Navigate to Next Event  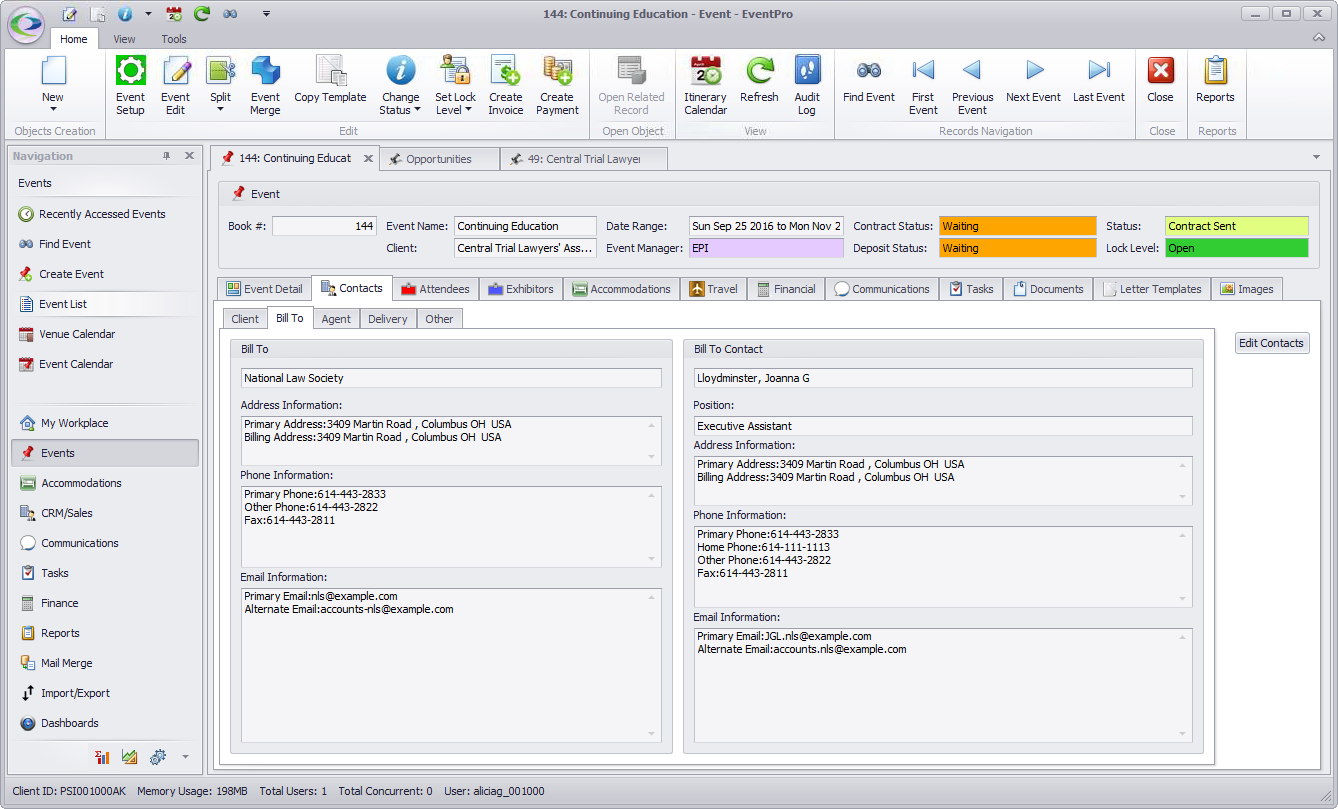point(1033,80)
